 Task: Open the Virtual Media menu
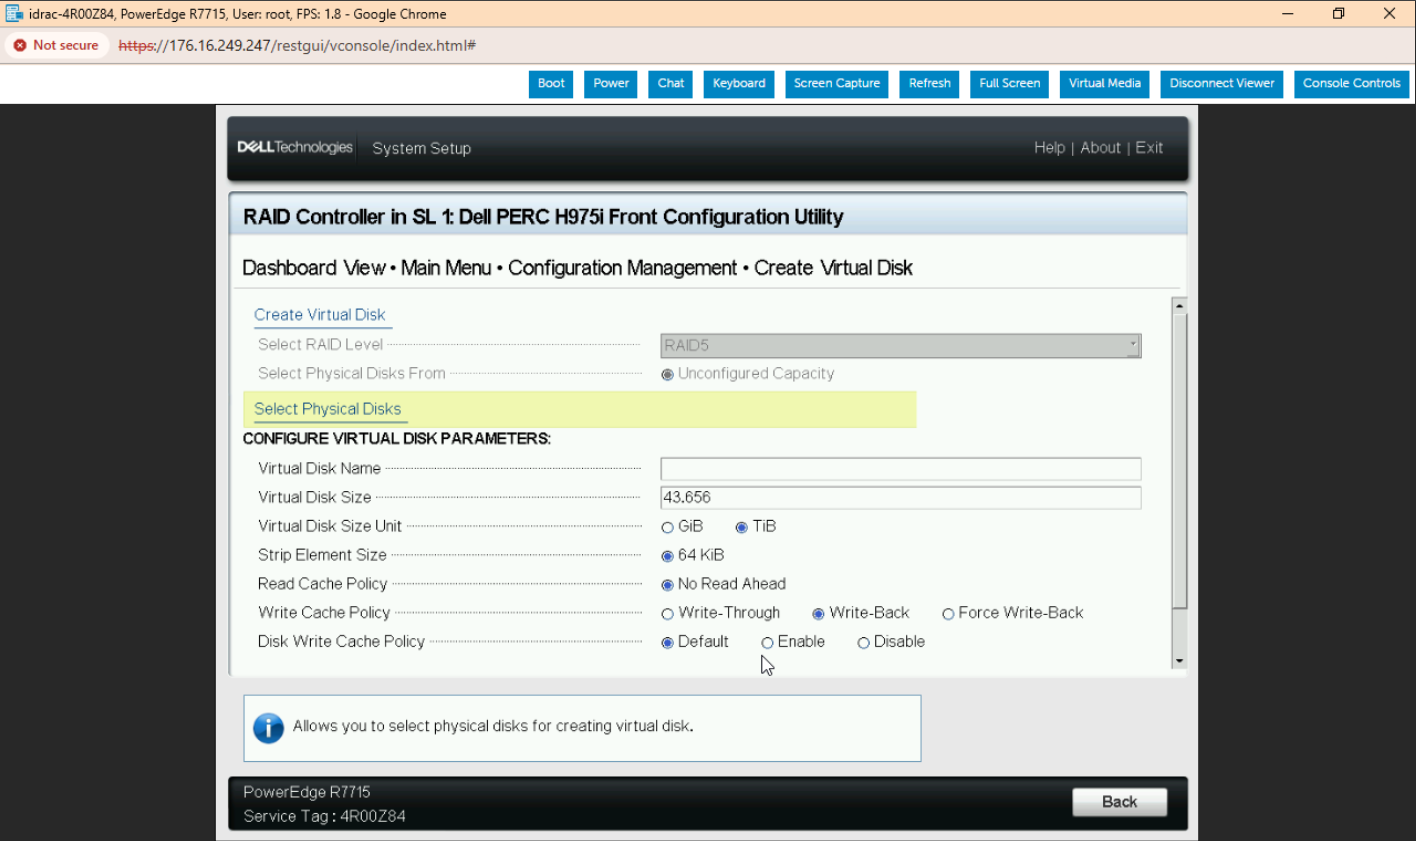click(1104, 84)
